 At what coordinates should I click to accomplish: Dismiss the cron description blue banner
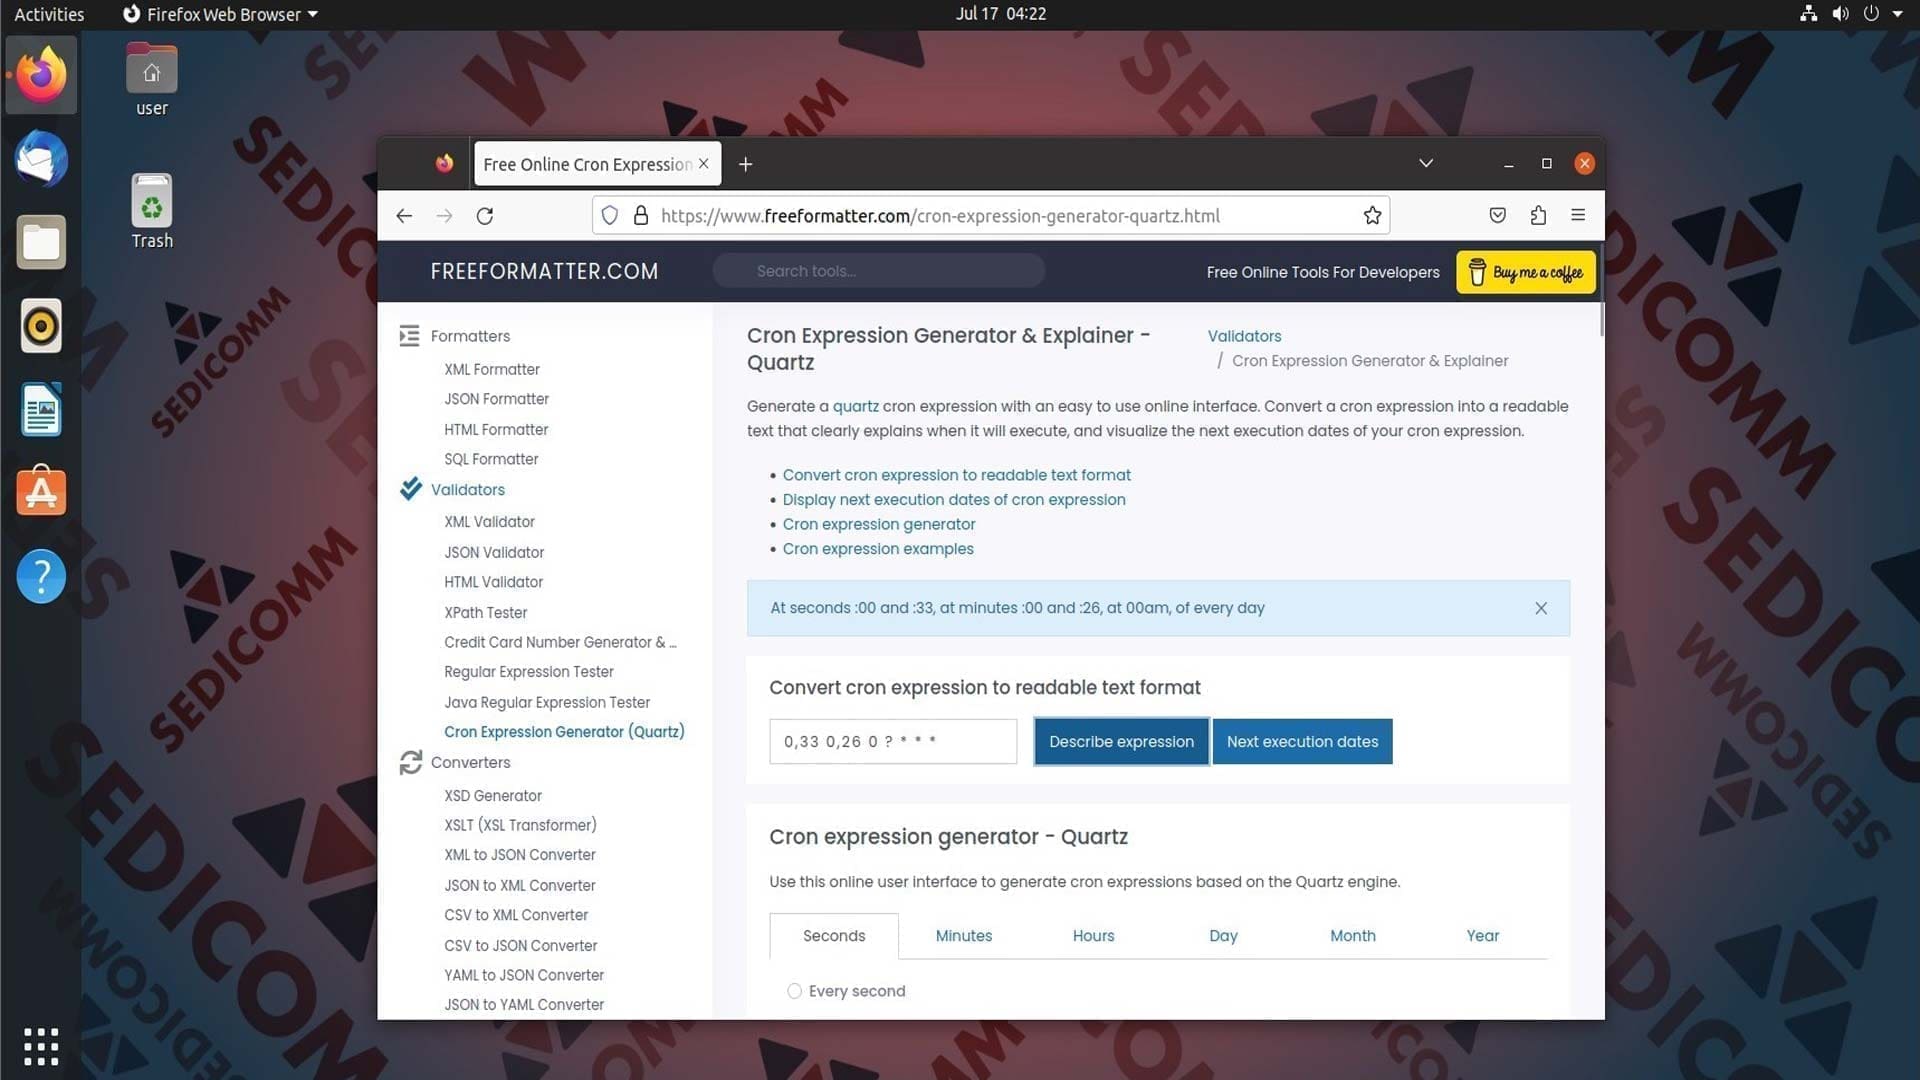1541,608
